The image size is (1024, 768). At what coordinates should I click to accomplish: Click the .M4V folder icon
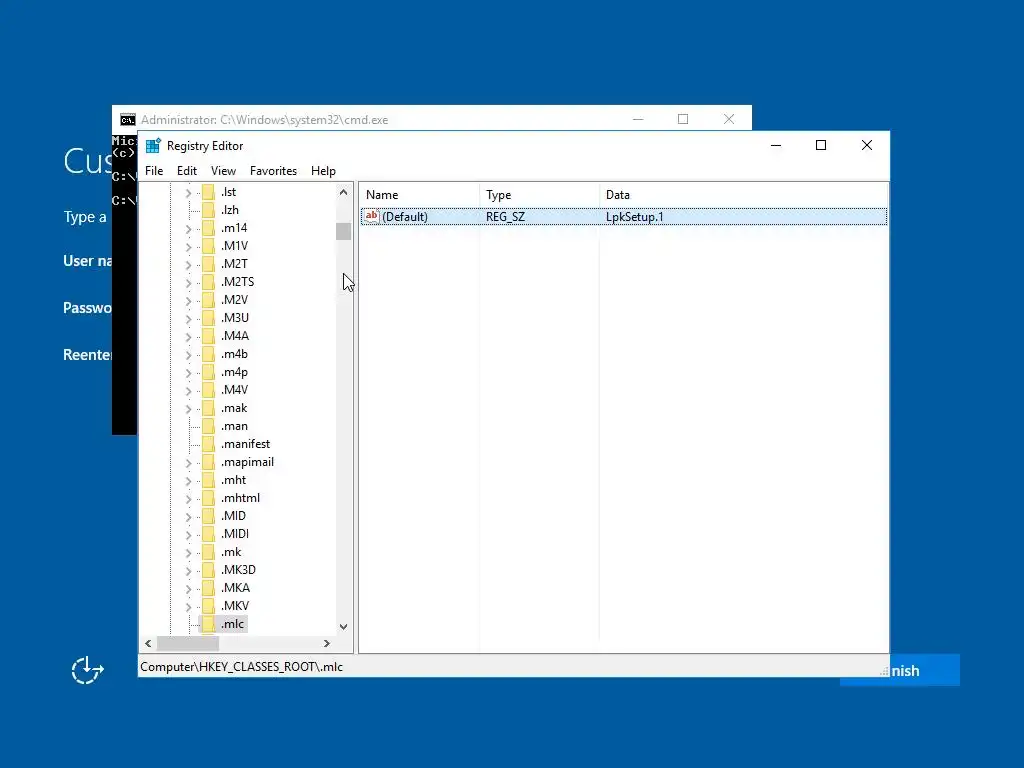(208, 390)
